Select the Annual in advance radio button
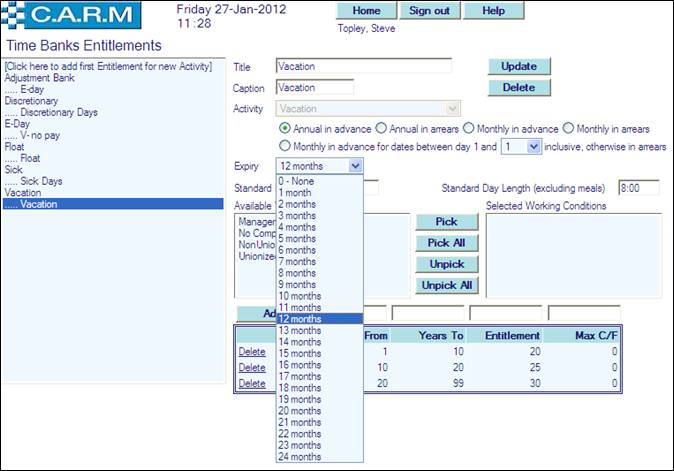The height and width of the screenshot is (471, 674). click(x=285, y=129)
